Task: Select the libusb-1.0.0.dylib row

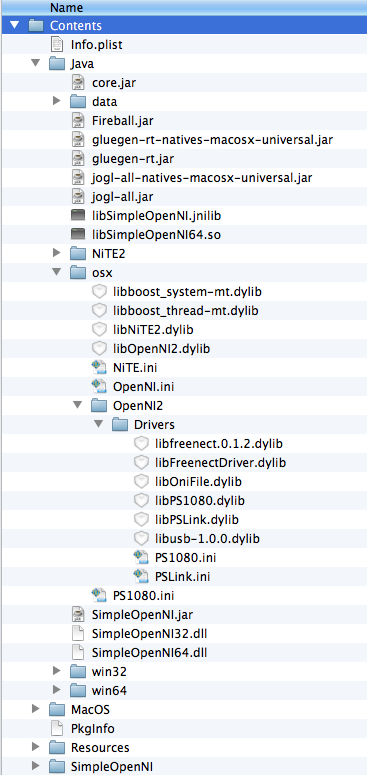Action: tap(183, 538)
